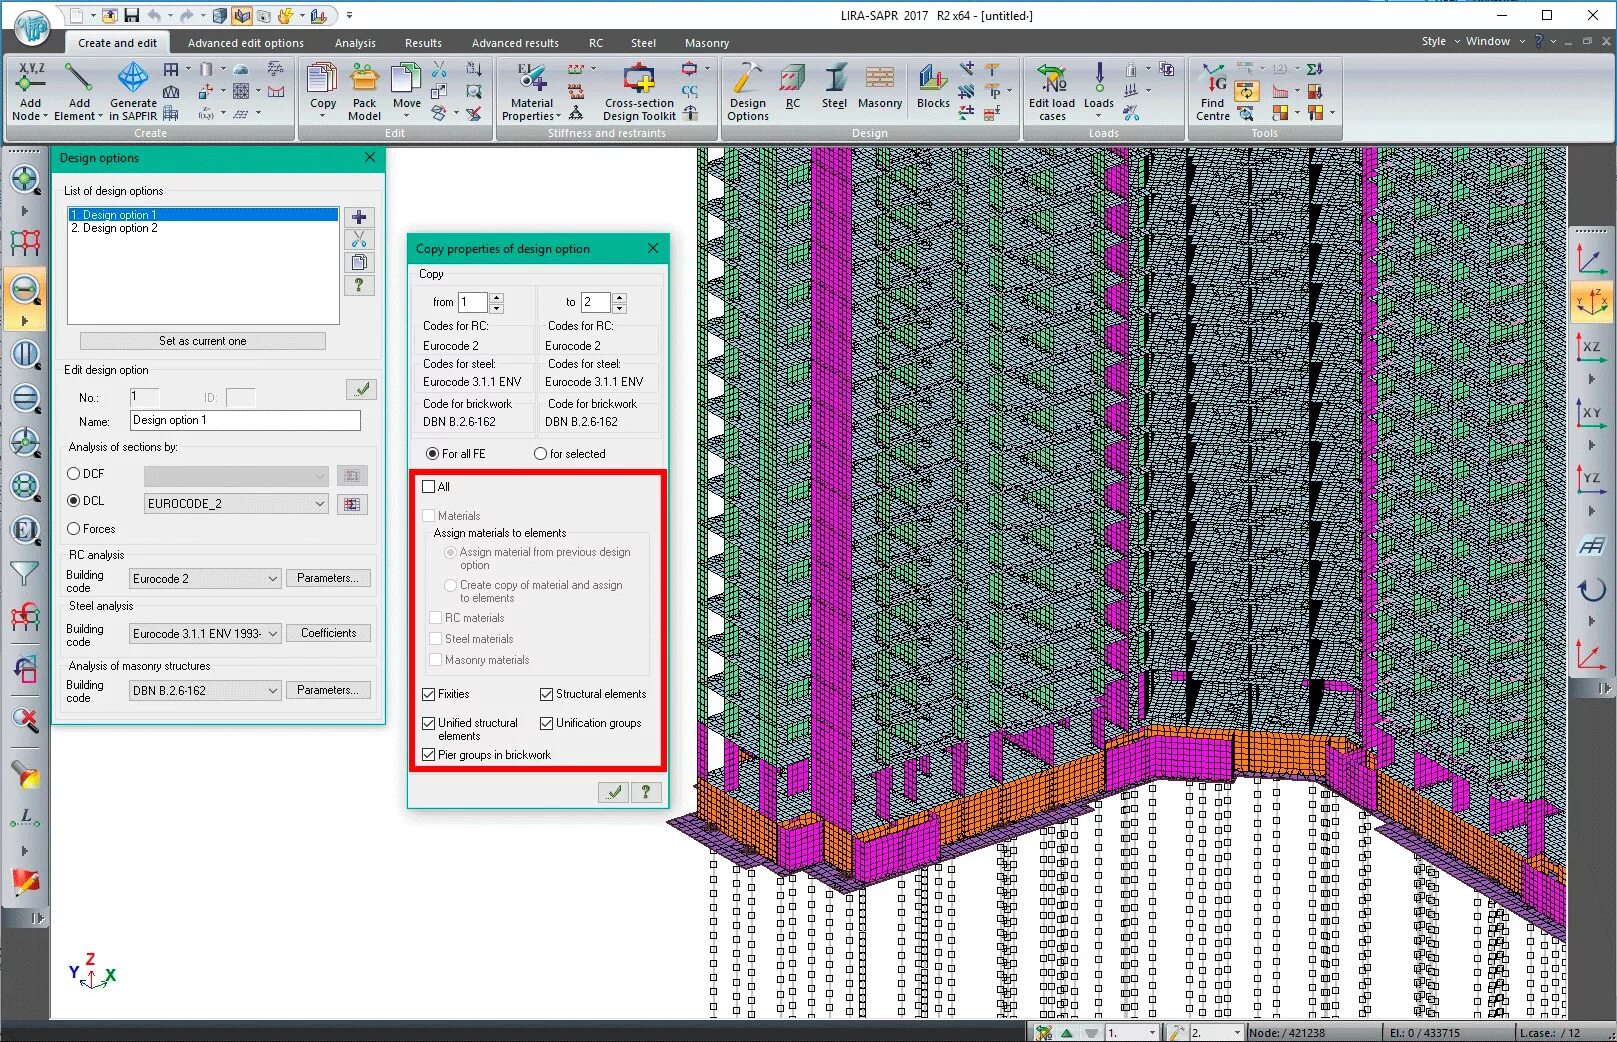The width and height of the screenshot is (1617, 1042).
Task: Uncheck Unified structural elements checkbox
Action: point(429,723)
